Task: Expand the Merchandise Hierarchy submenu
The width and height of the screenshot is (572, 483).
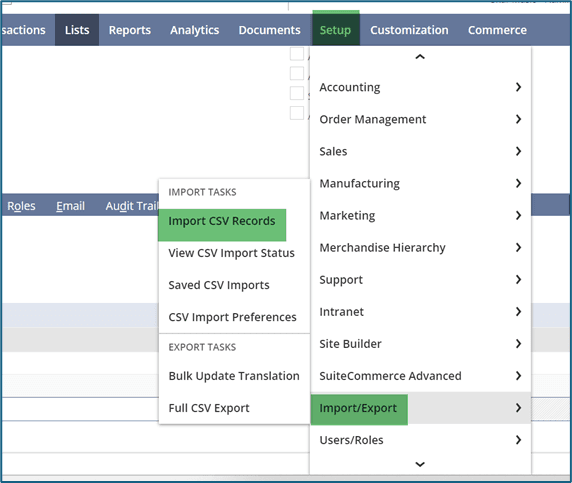Action: [421, 248]
